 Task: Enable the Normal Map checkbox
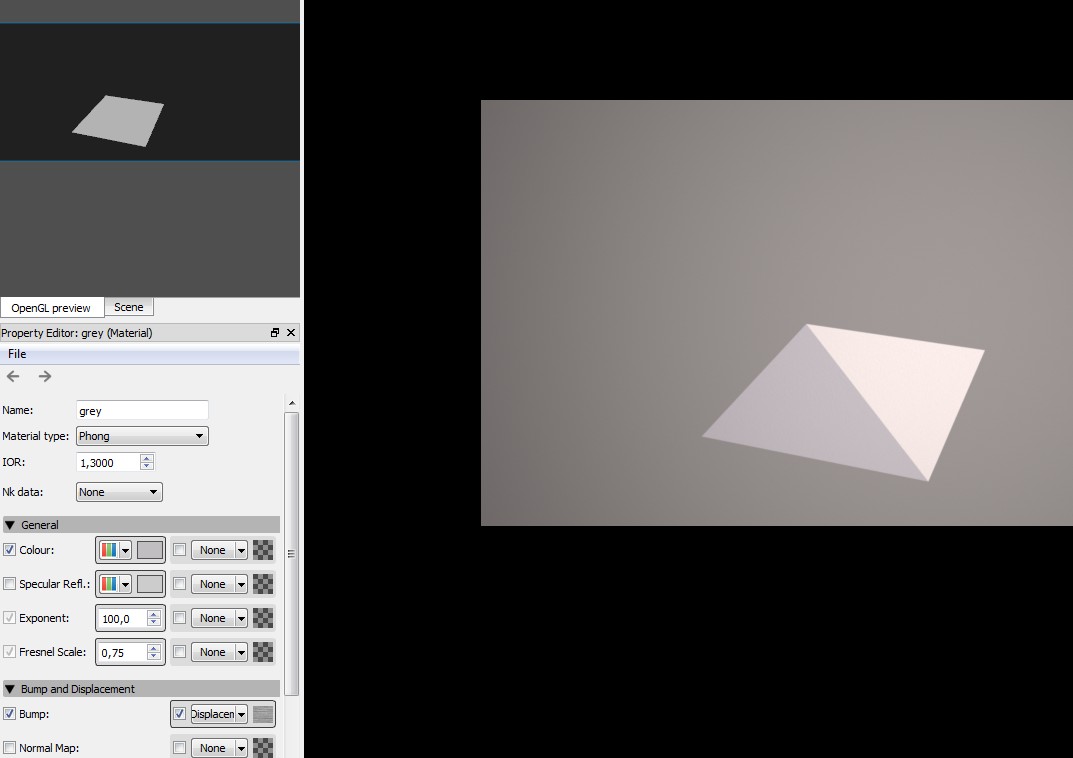10,748
